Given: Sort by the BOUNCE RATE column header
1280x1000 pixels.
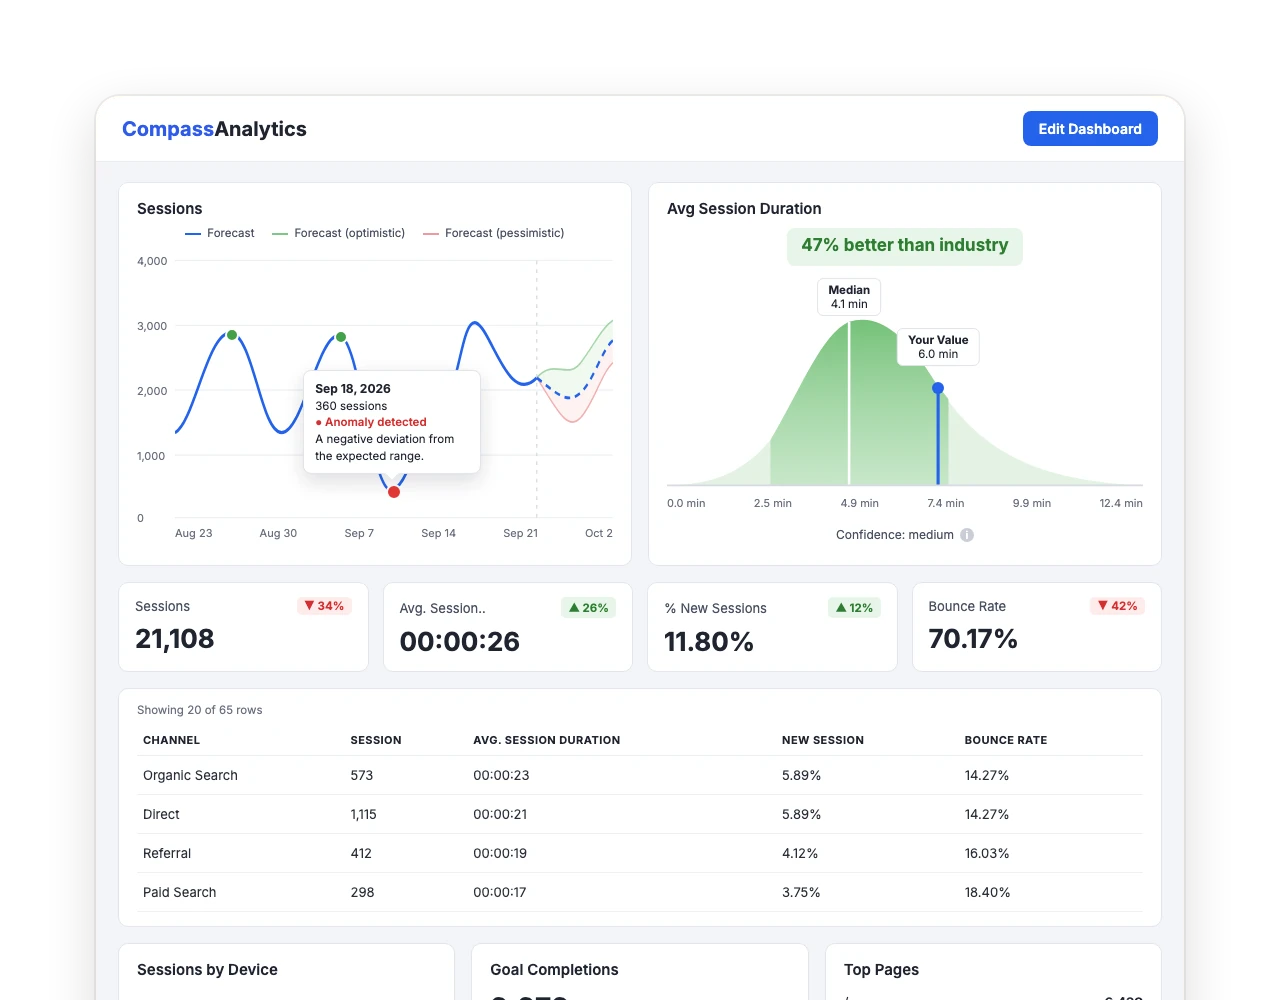Looking at the screenshot, I should (1006, 740).
